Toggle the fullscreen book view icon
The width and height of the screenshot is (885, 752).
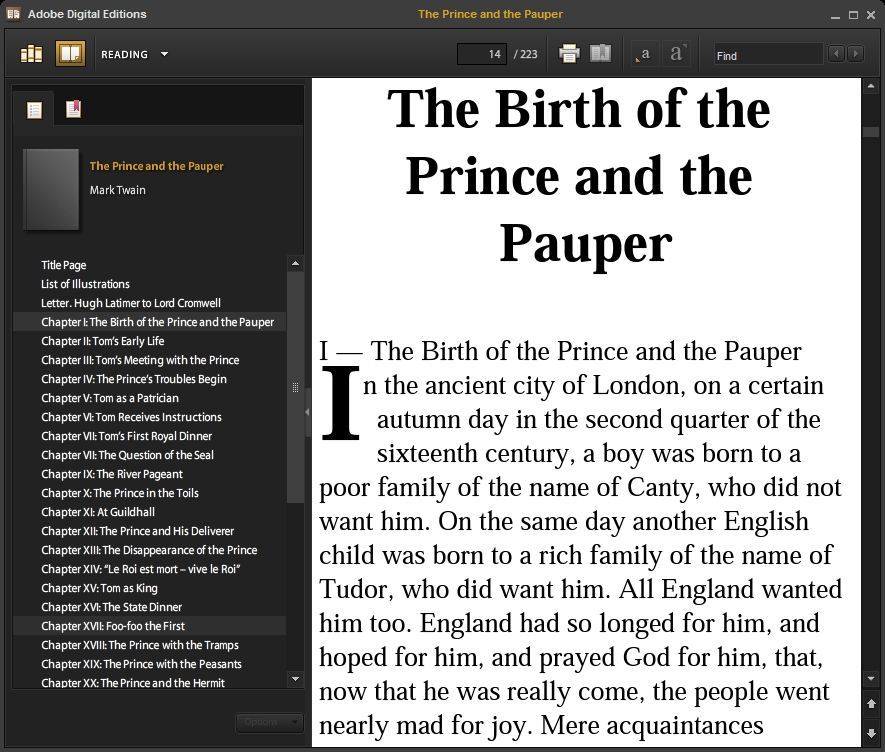click(600, 54)
